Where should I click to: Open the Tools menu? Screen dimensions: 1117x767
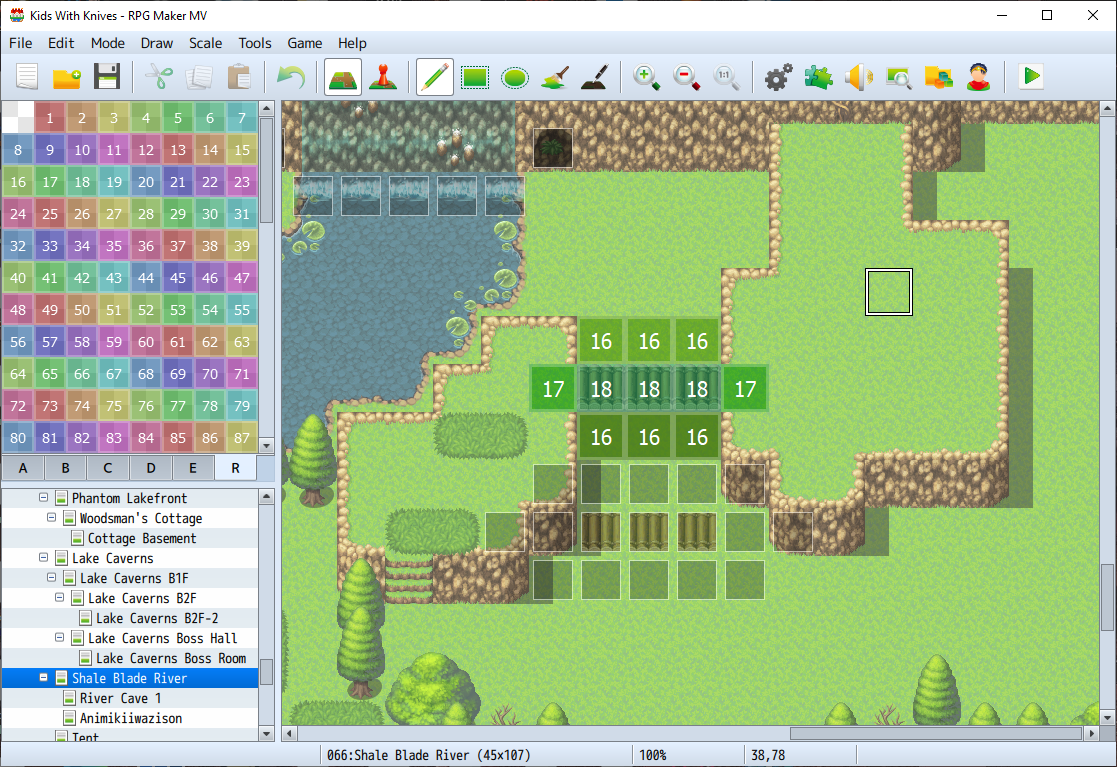click(255, 43)
